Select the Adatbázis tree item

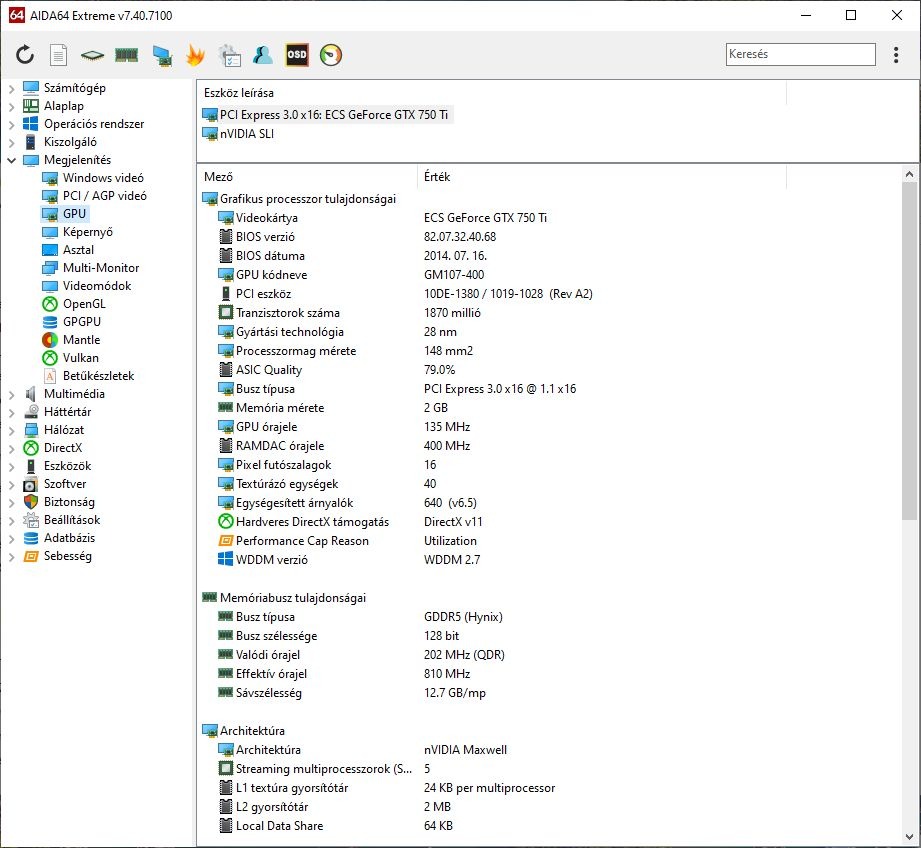tap(69, 538)
